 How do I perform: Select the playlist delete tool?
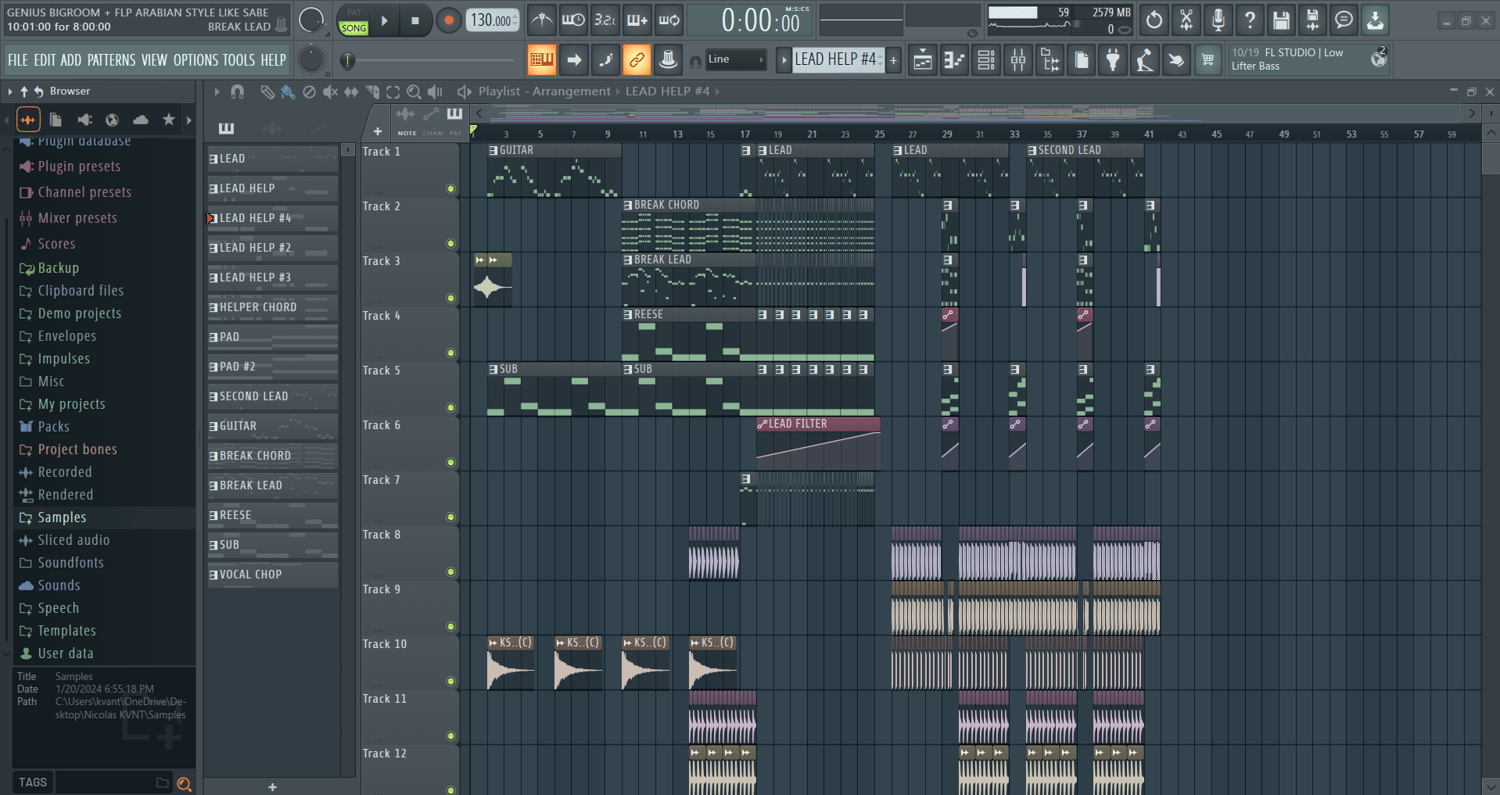pos(309,92)
